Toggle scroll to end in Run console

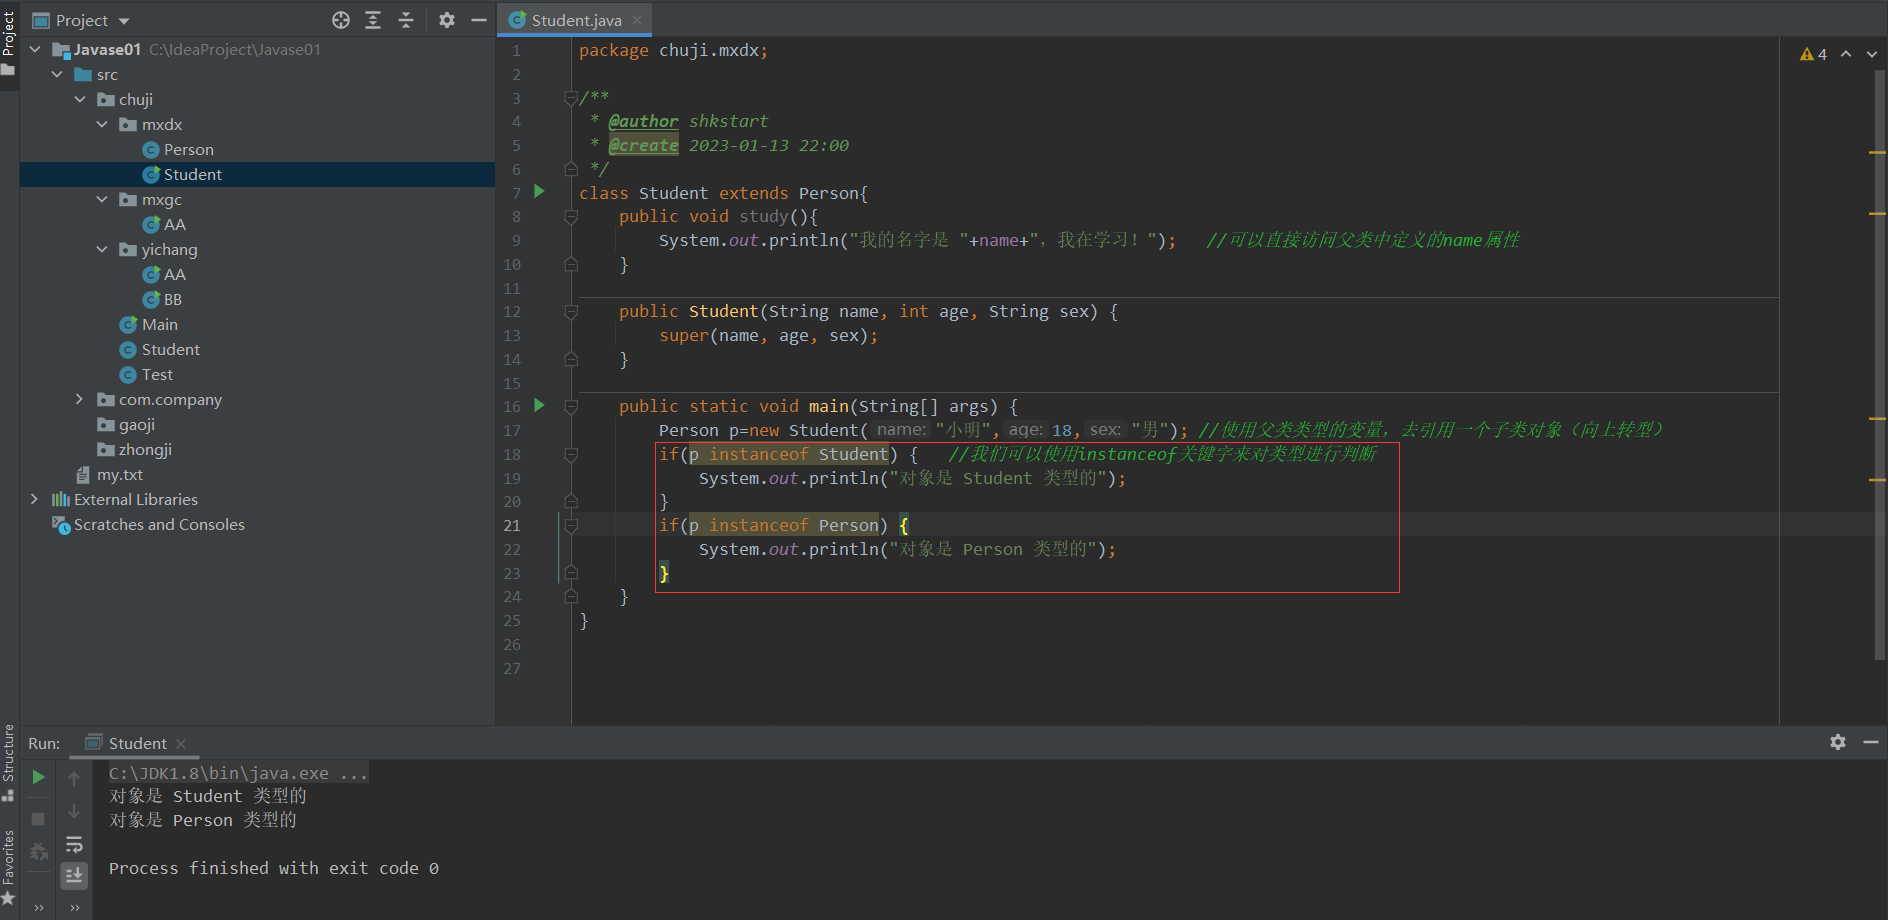(74, 876)
